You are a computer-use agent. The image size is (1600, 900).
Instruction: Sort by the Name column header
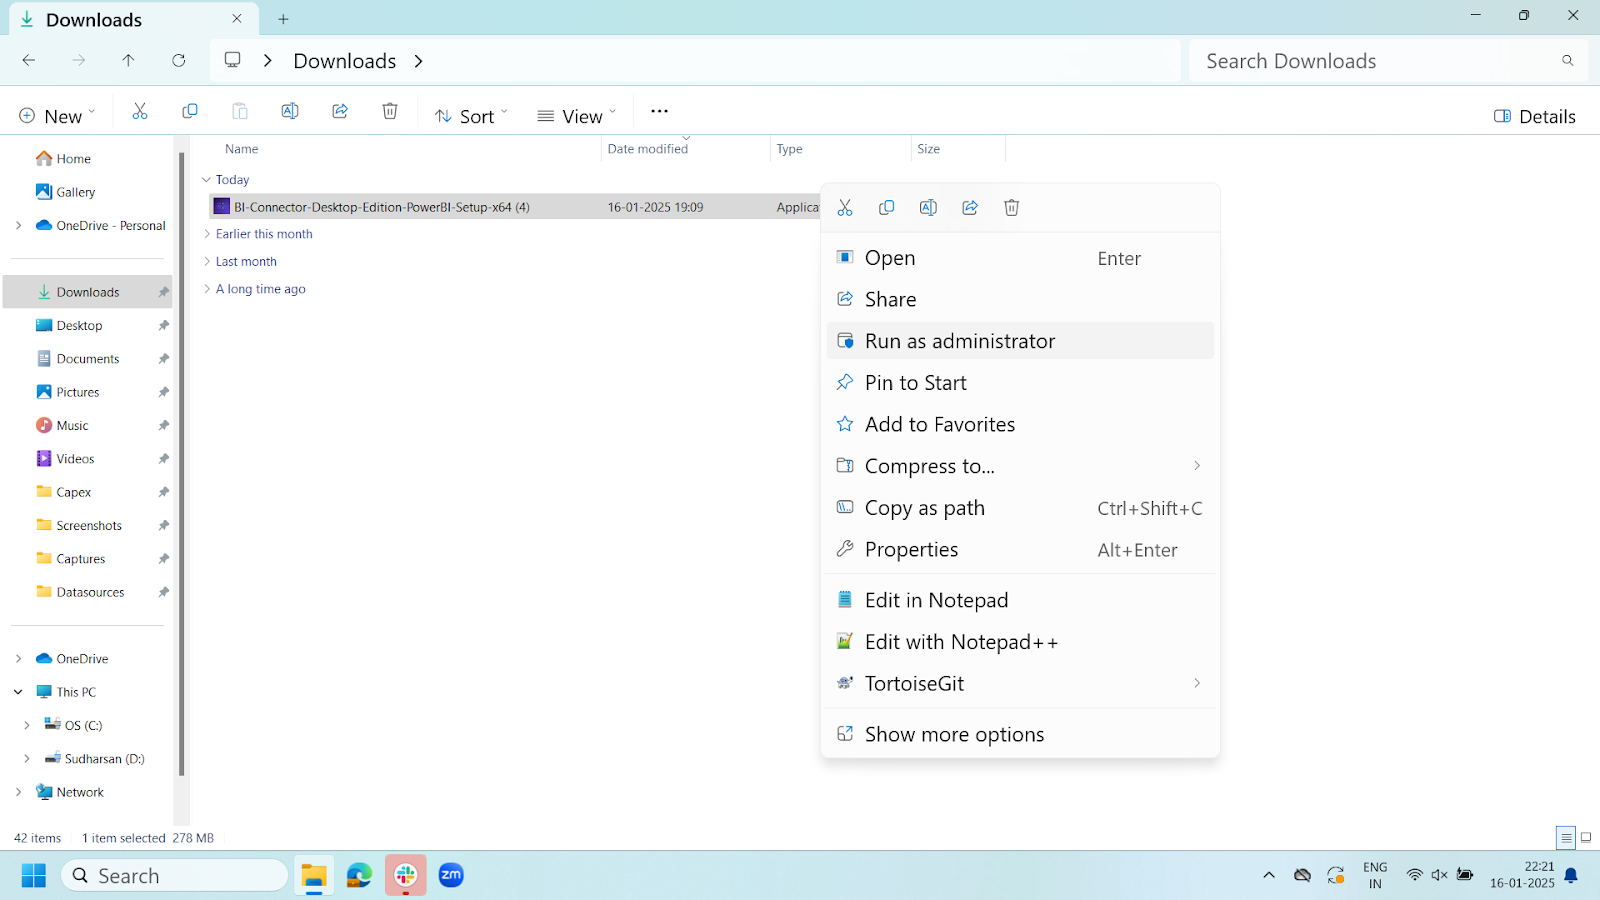point(242,149)
